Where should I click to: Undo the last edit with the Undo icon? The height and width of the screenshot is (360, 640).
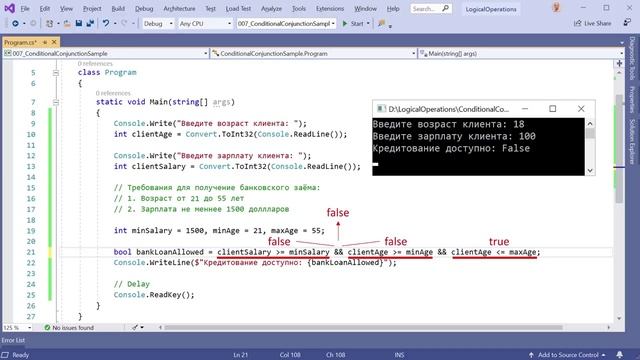click(106, 24)
